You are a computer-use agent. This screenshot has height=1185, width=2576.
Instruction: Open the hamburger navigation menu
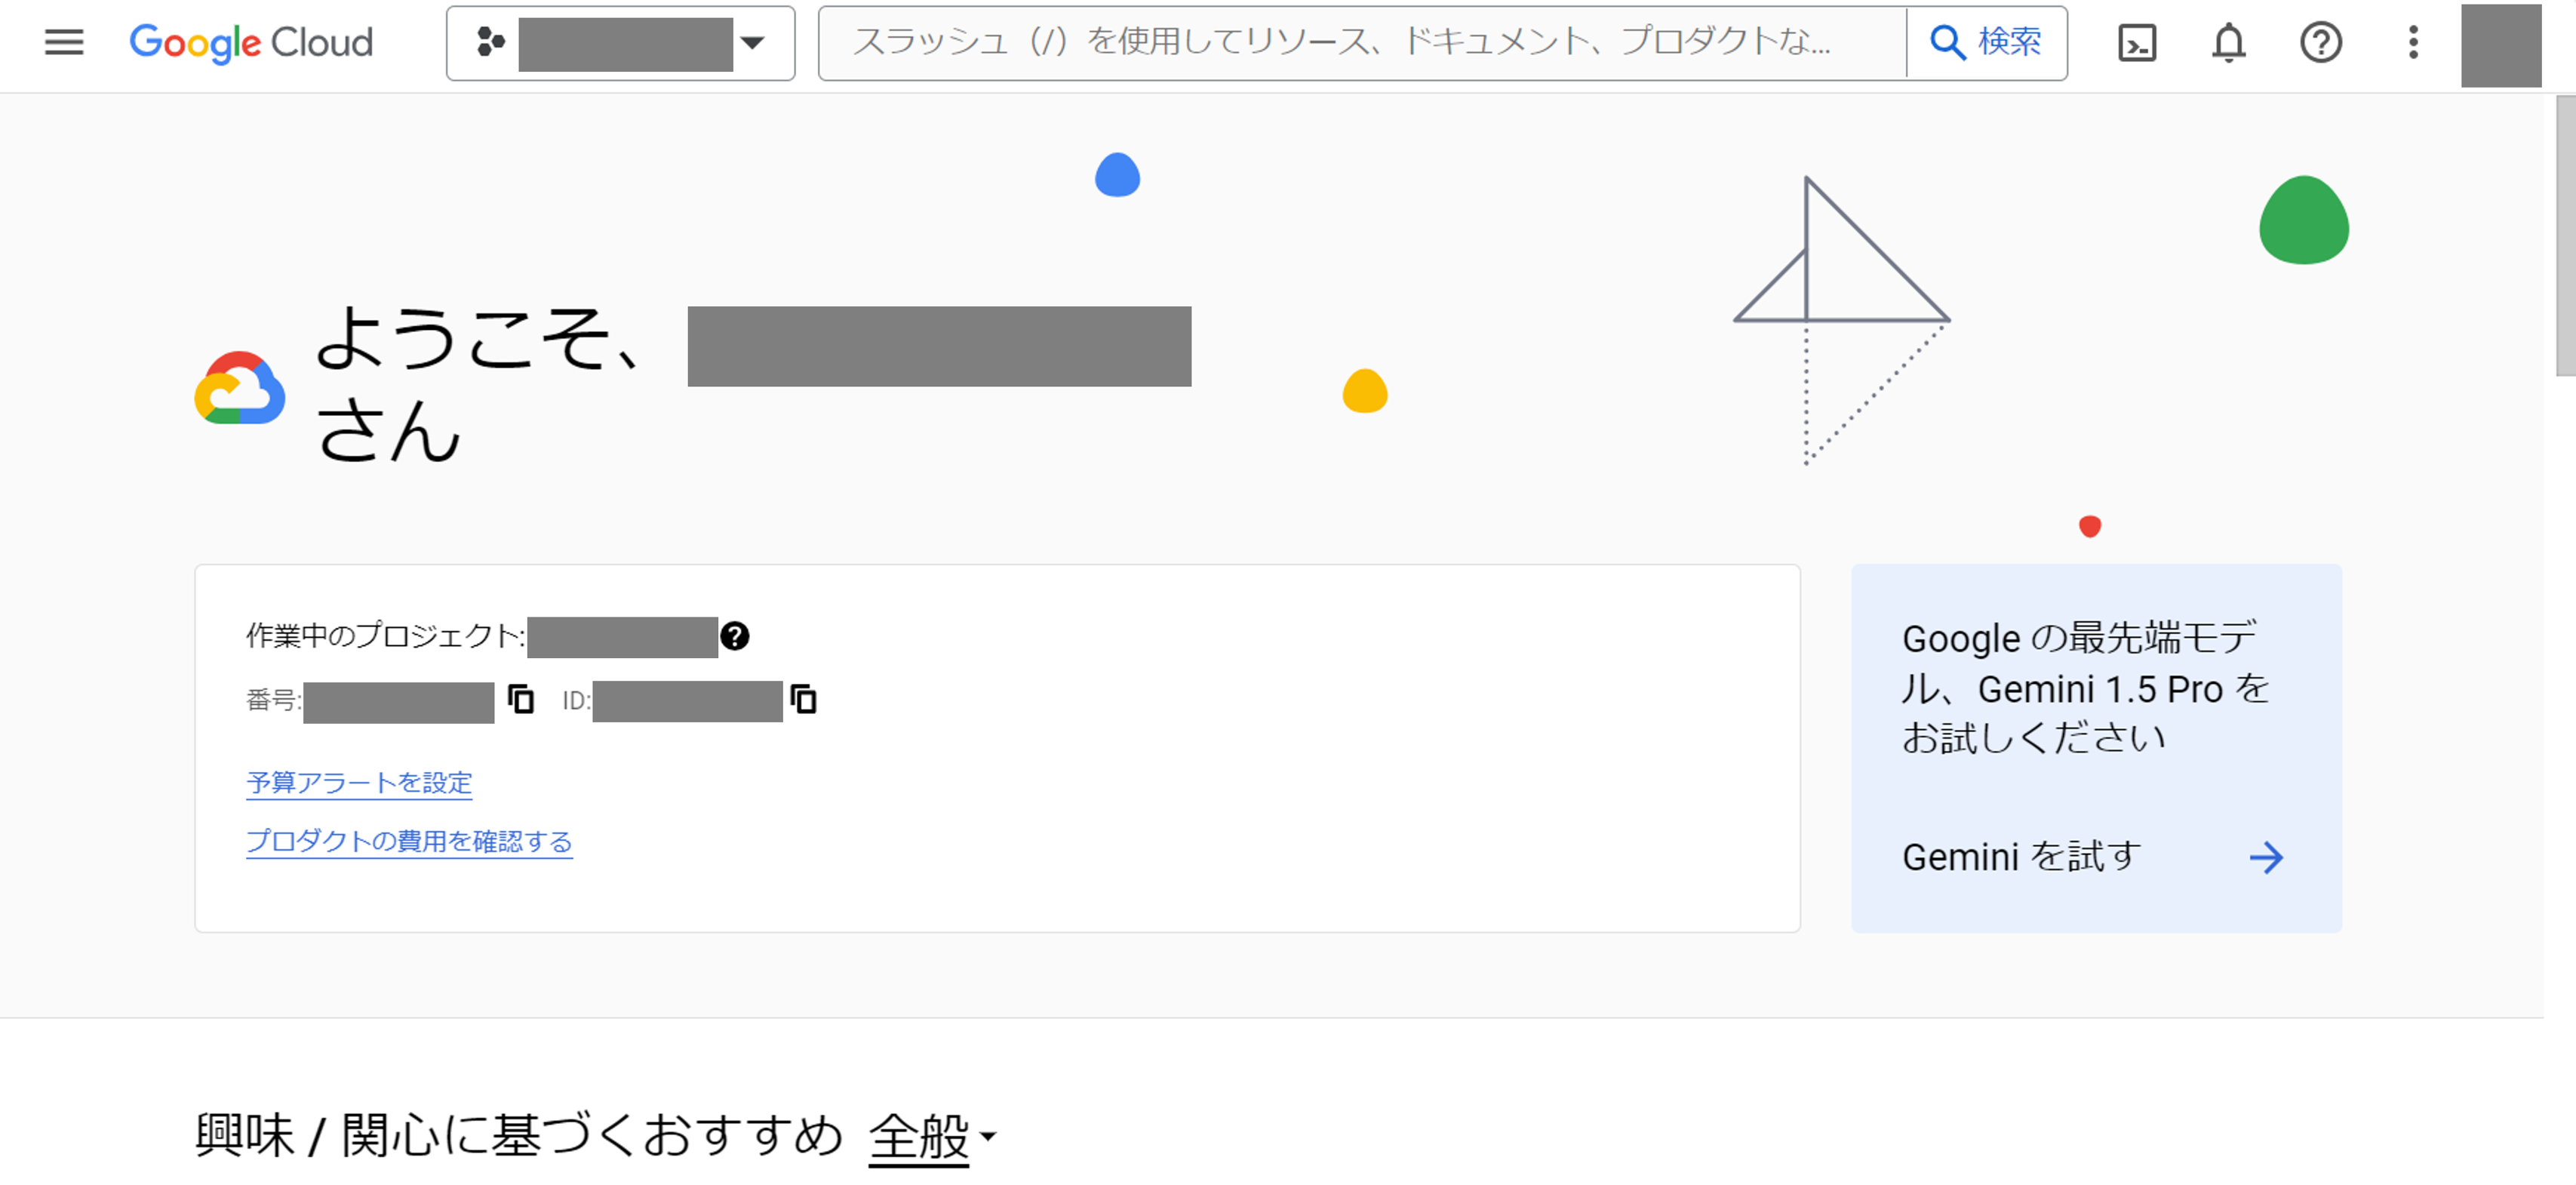(64, 43)
